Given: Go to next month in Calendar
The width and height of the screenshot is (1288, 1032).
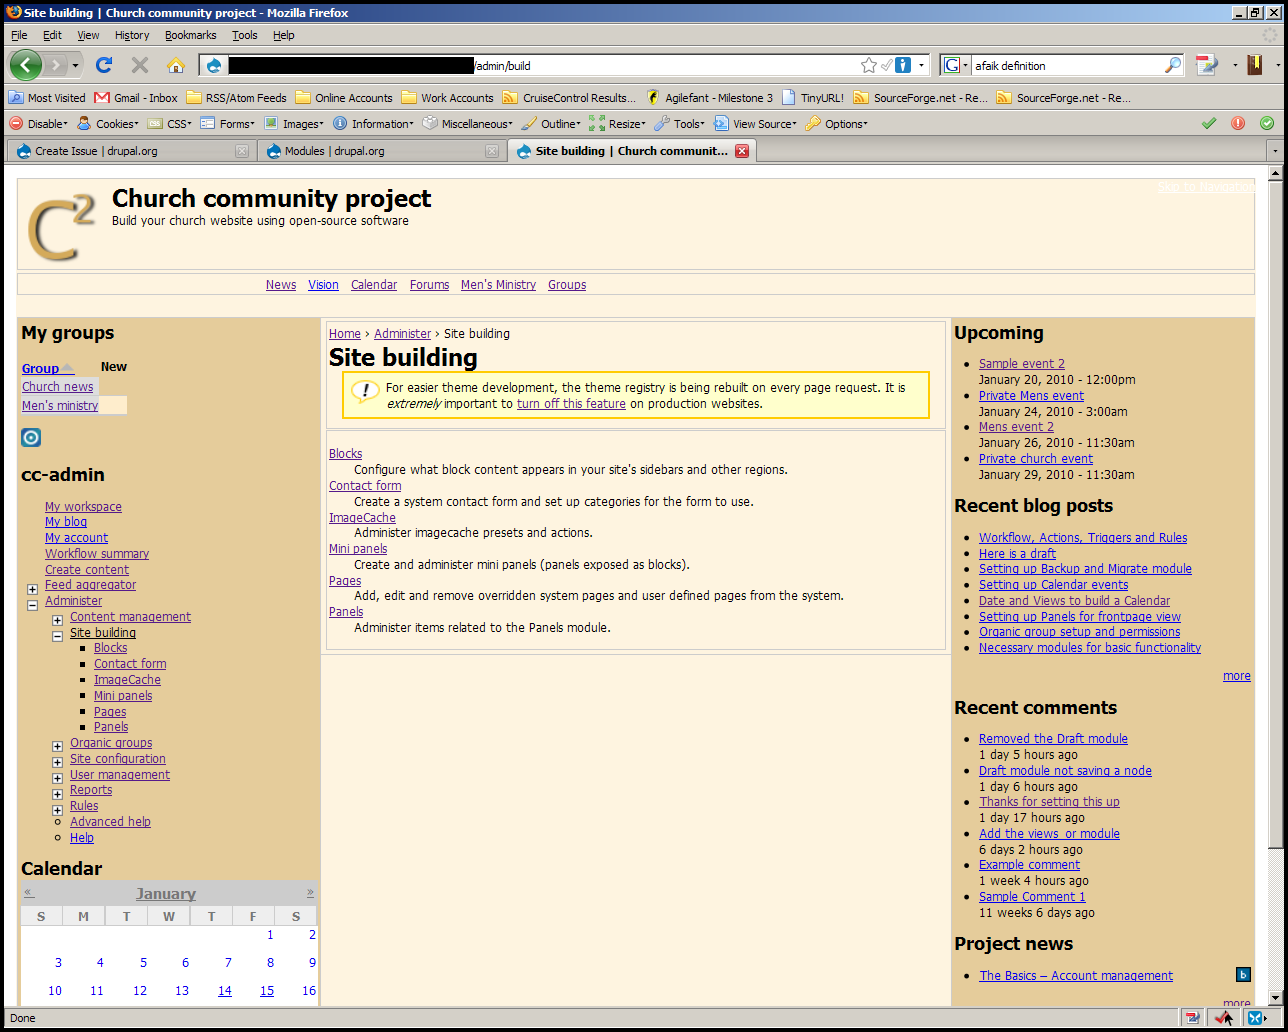Looking at the screenshot, I should 310,892.
